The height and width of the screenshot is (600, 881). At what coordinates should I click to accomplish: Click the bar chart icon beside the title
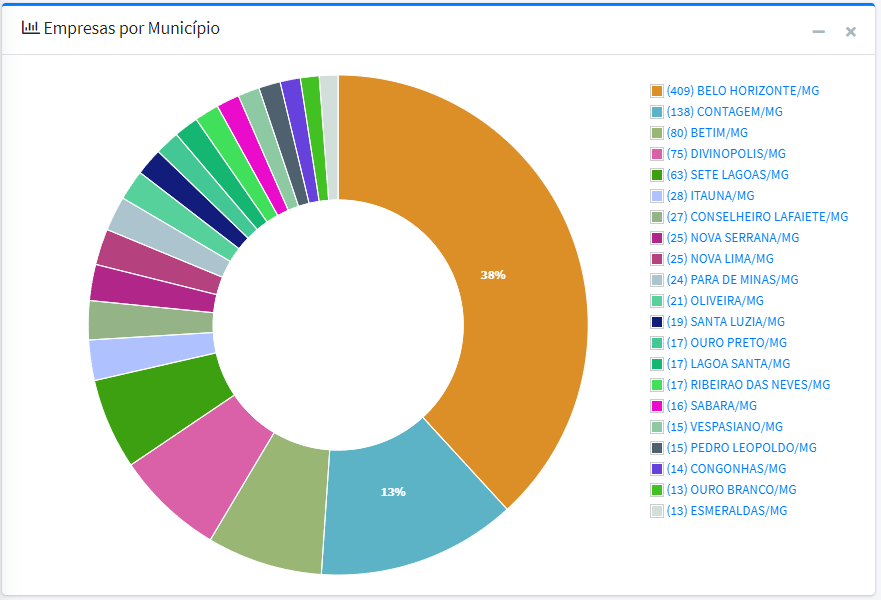[30, 28]
